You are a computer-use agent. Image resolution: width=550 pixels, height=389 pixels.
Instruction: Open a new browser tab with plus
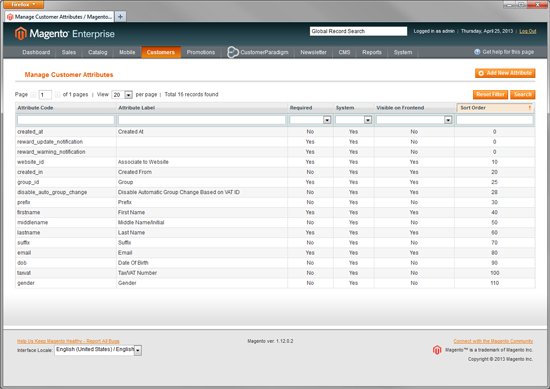(x=120, y=16)
